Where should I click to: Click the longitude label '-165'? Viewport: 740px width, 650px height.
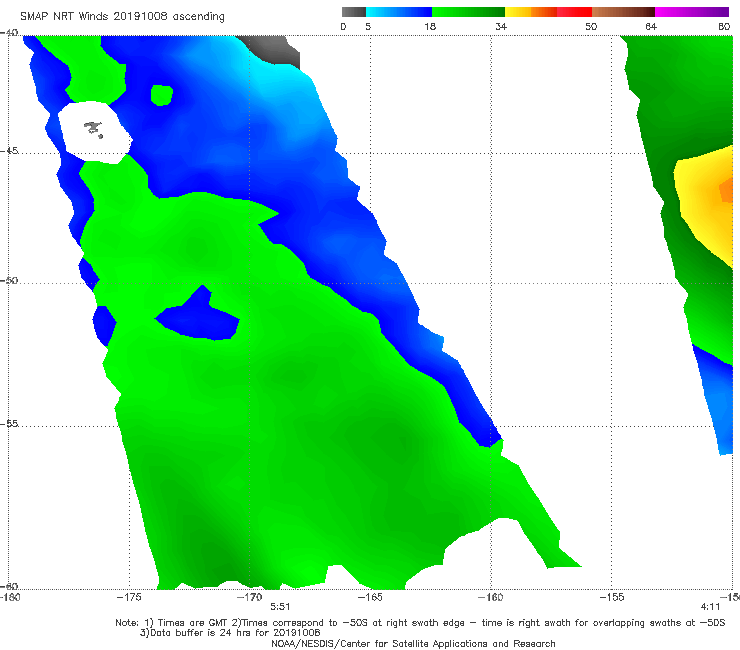click(370, 597)
